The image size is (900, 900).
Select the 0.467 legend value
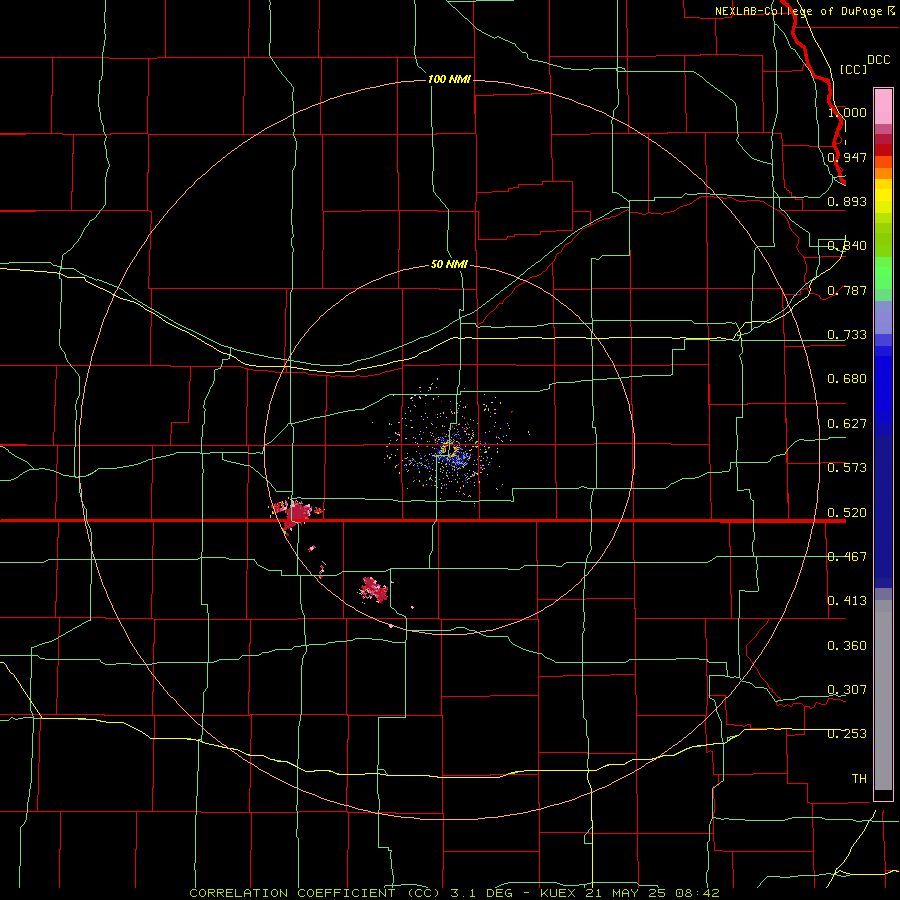847,557
